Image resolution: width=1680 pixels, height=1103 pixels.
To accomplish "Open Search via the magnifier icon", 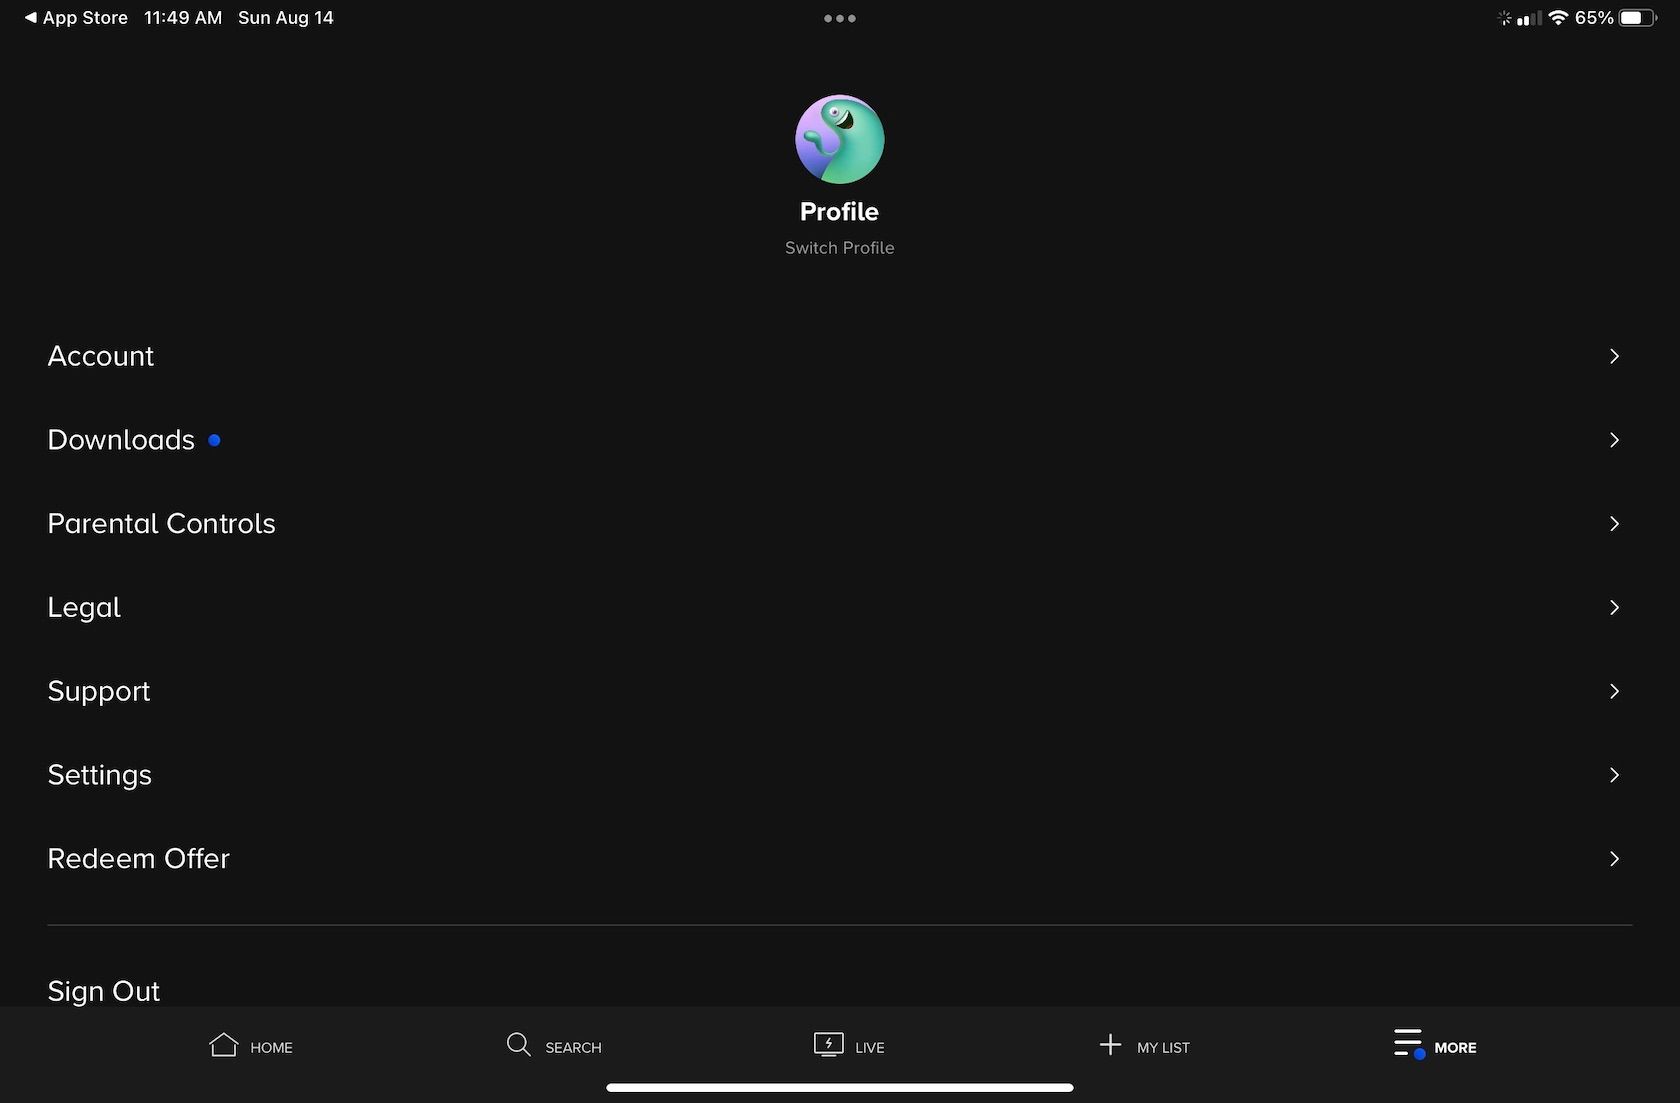I will coord(518,1045).
